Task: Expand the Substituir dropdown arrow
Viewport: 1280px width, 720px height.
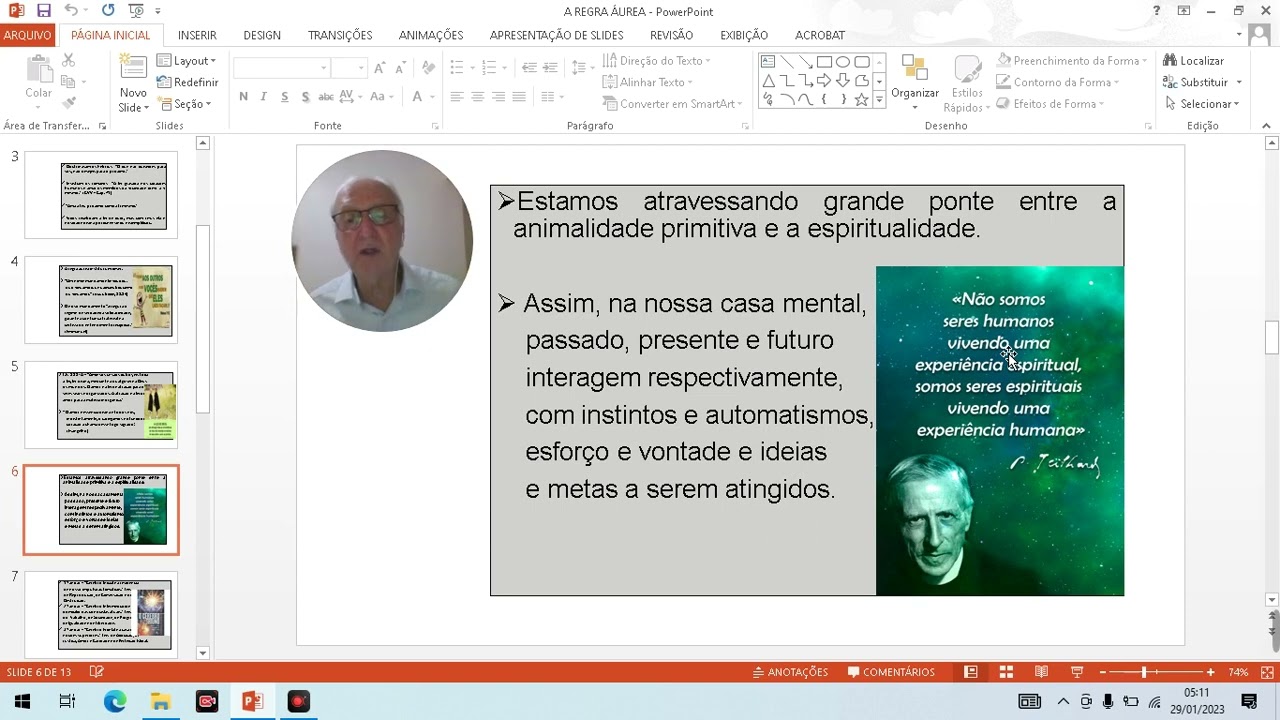Action: 1239,82
